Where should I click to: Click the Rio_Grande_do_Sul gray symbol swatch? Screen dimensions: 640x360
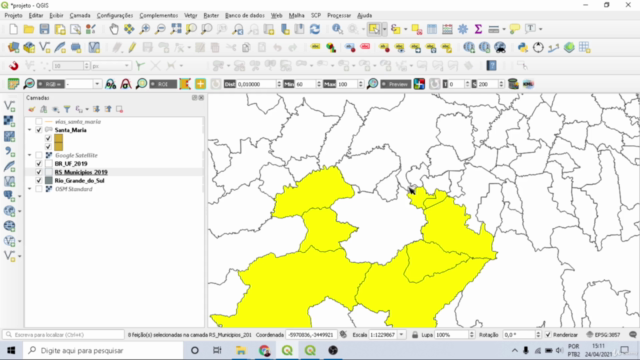click(49, 180)
